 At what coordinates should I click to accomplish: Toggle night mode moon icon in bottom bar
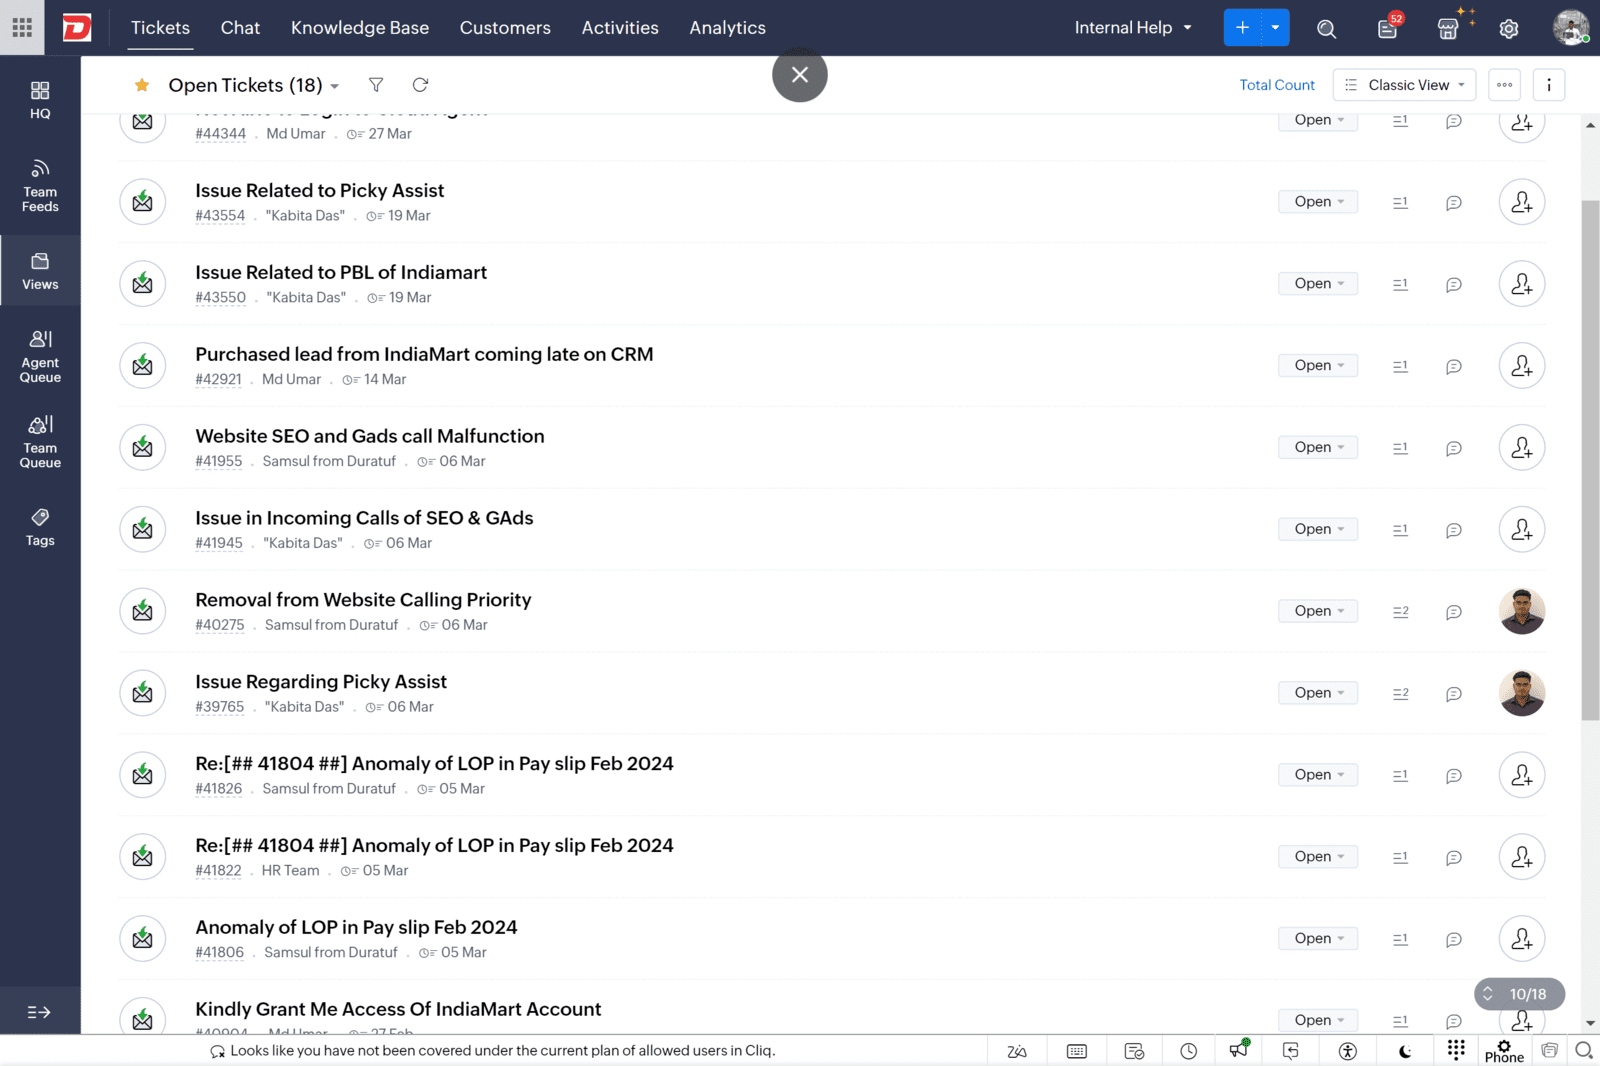(1404, 1051)
